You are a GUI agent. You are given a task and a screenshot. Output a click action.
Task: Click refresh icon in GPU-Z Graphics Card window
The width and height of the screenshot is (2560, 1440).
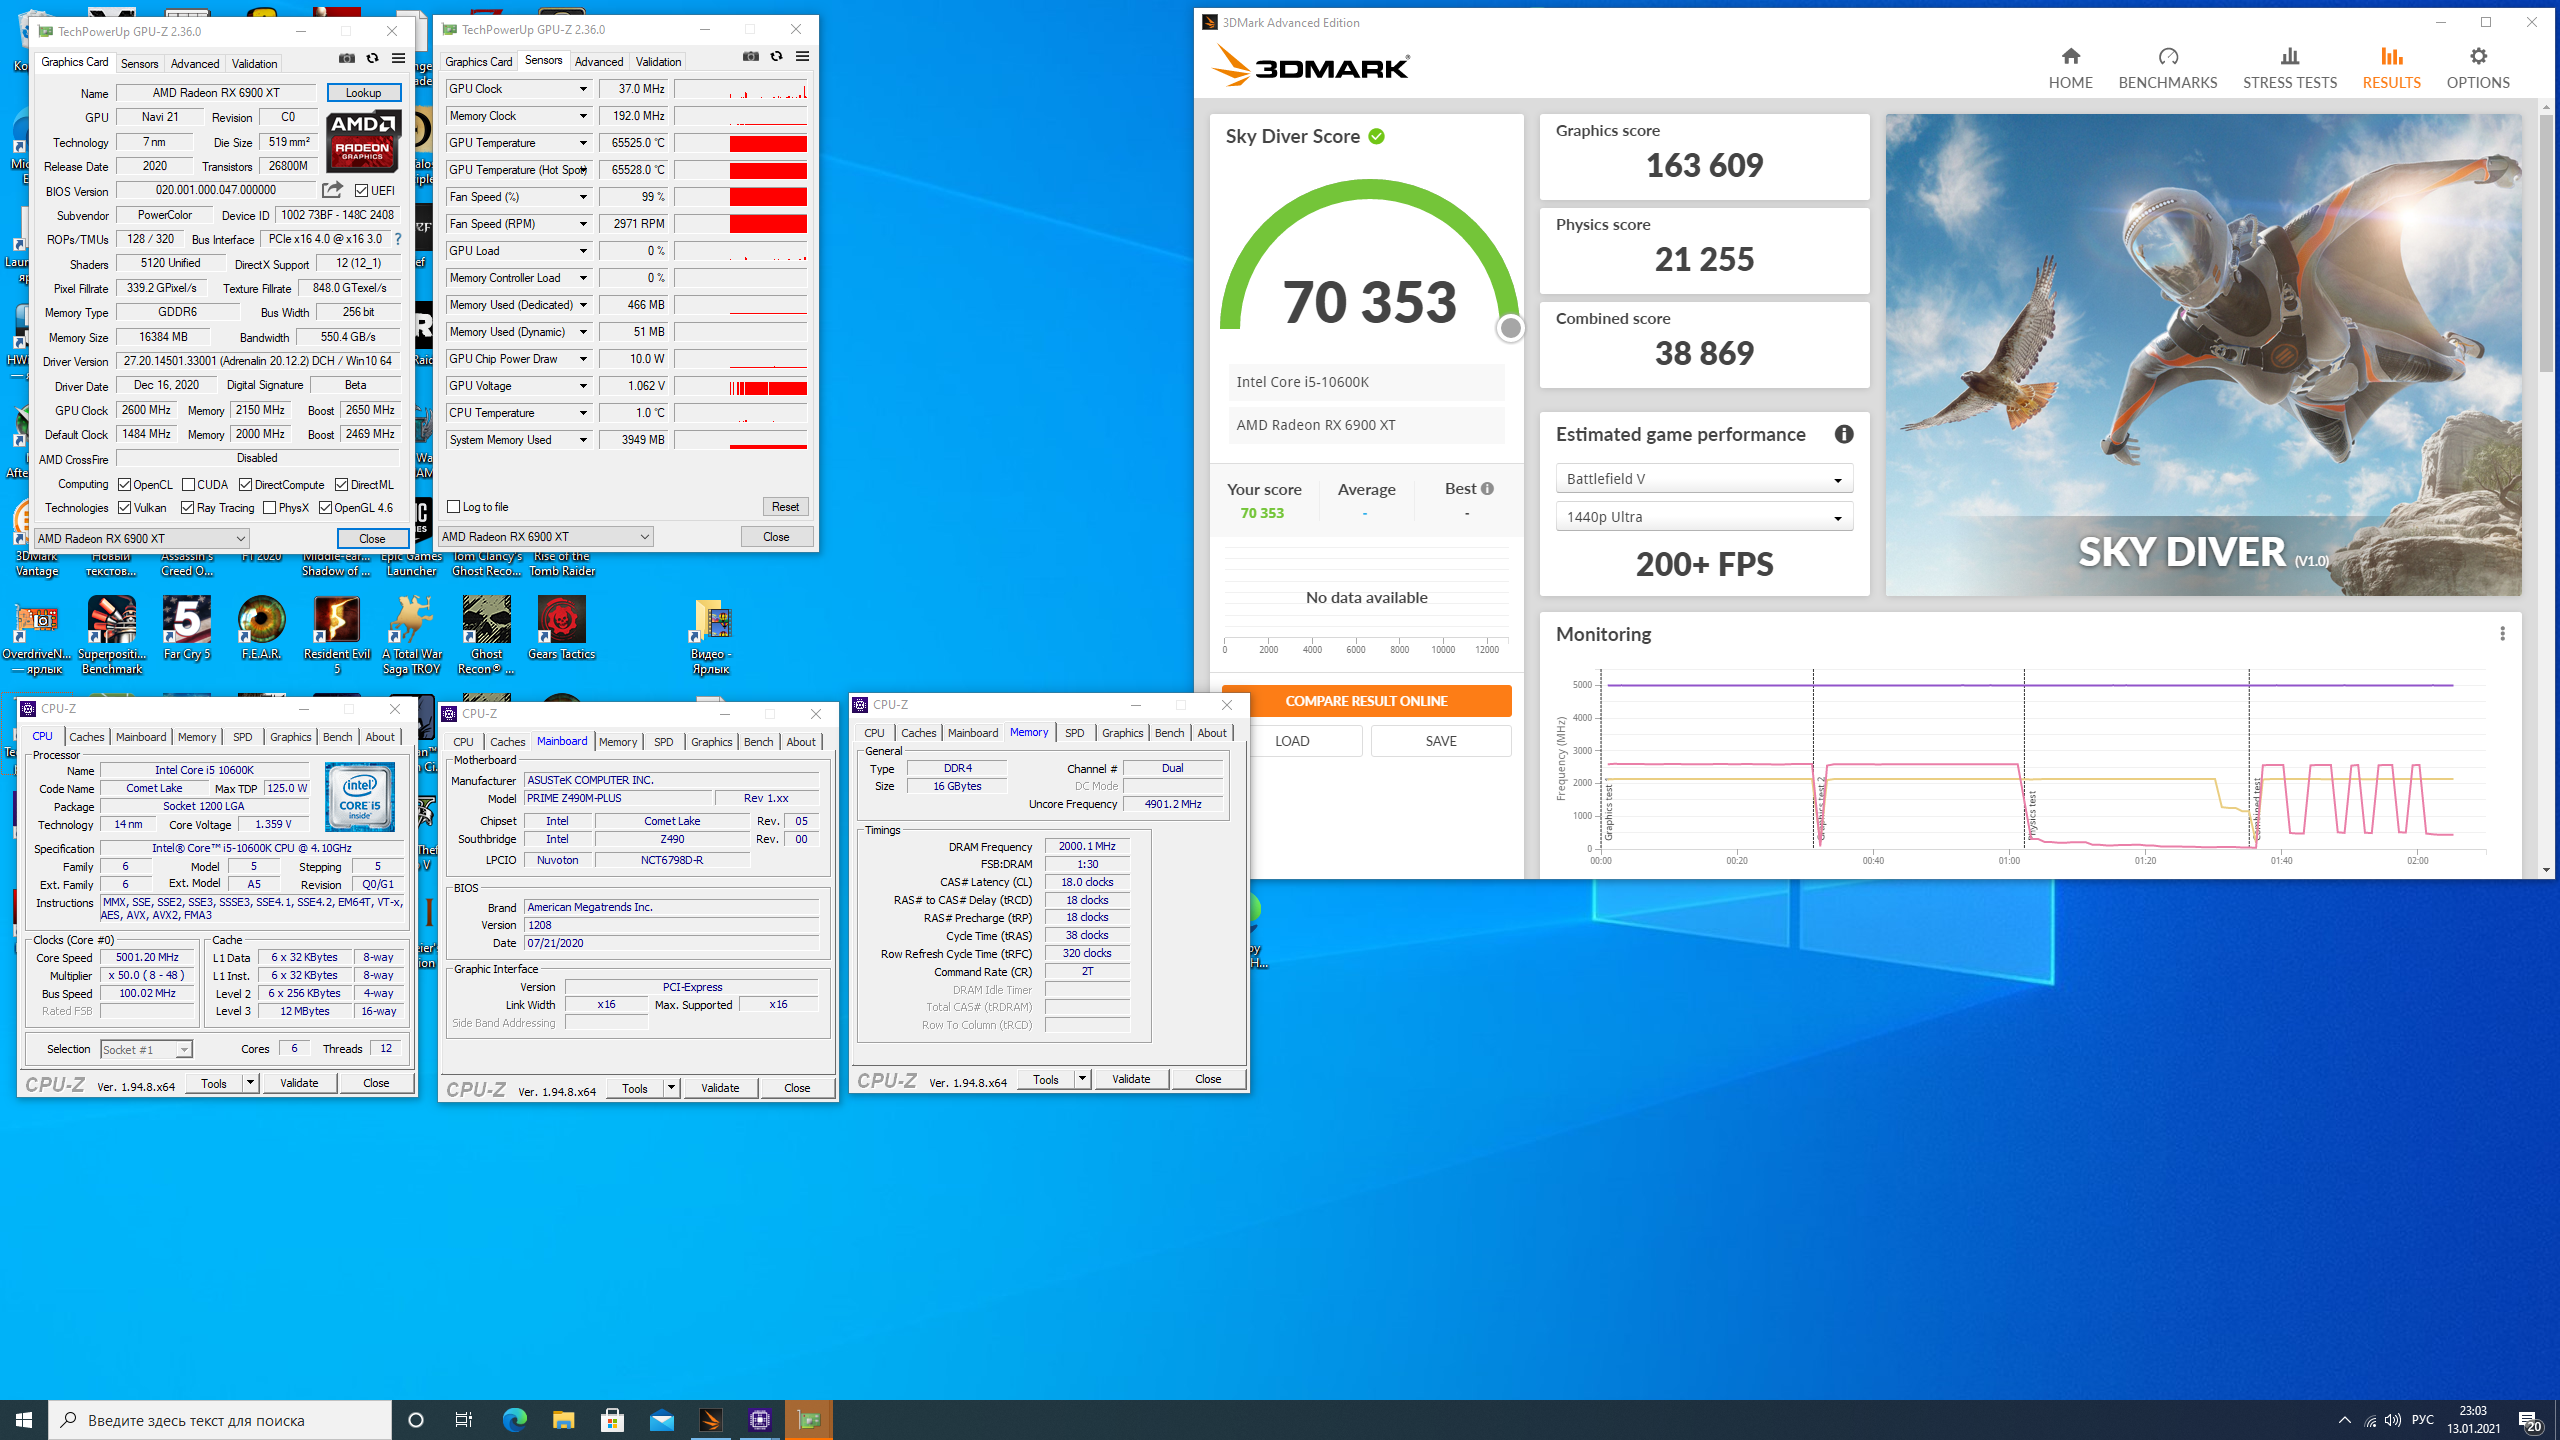[372, 59]
